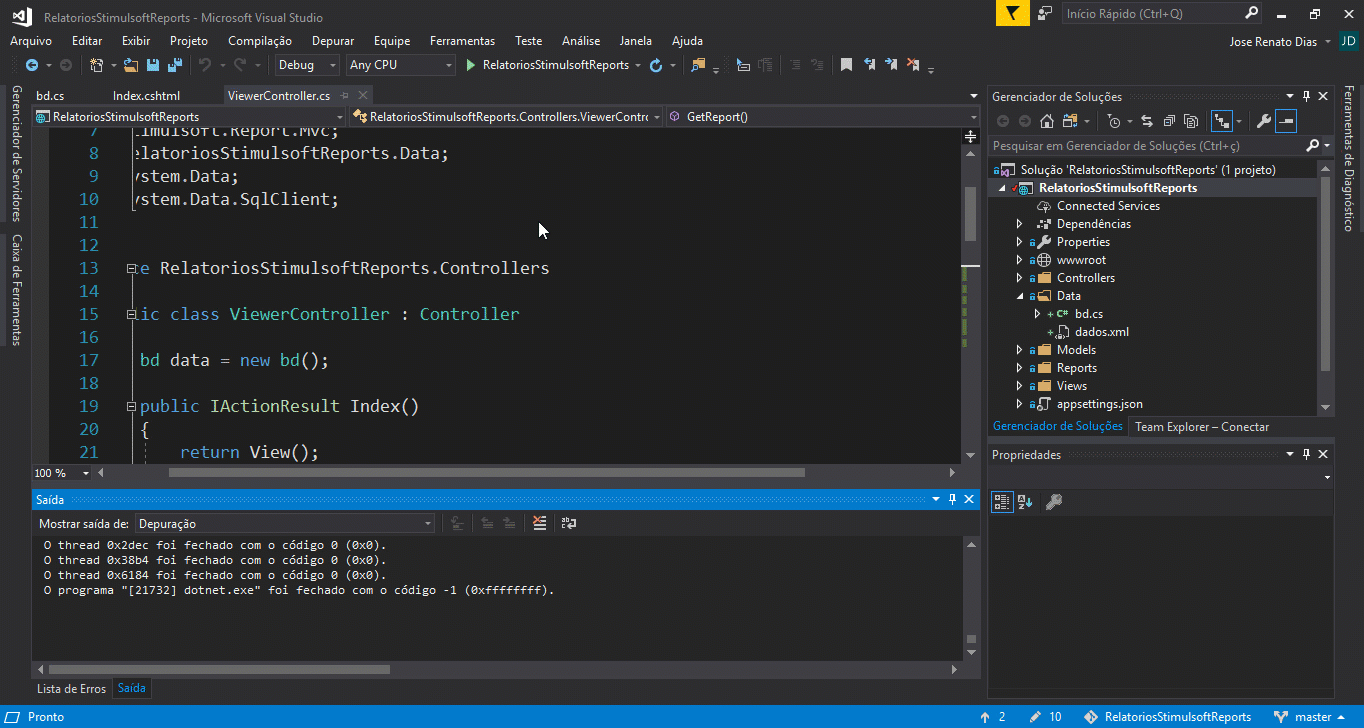1364x728 pixels.
Task: Click the Home icon in Gerenciador de Soluções
Action: coord(1046,121)
